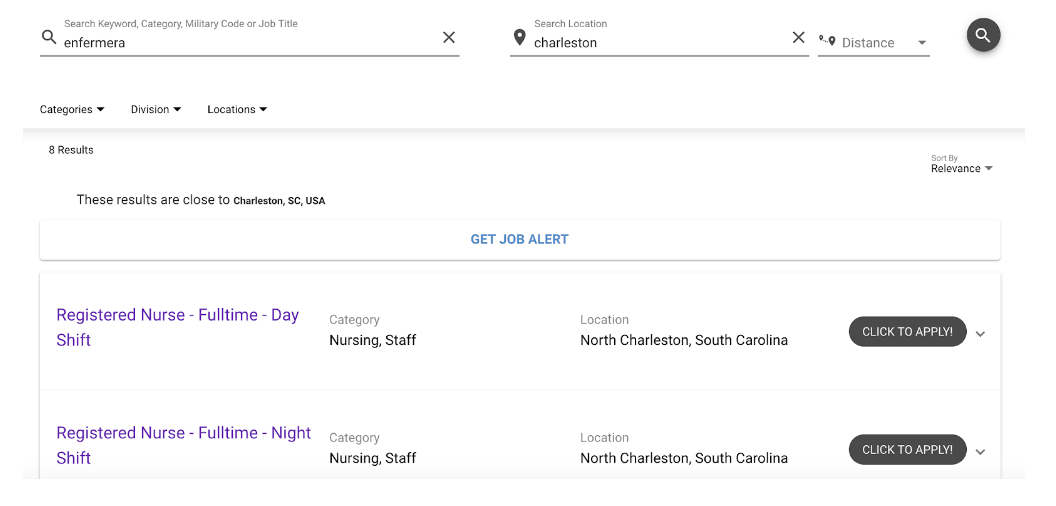Click to apply for Day Shift job
1056x506 pixels.
907,332
